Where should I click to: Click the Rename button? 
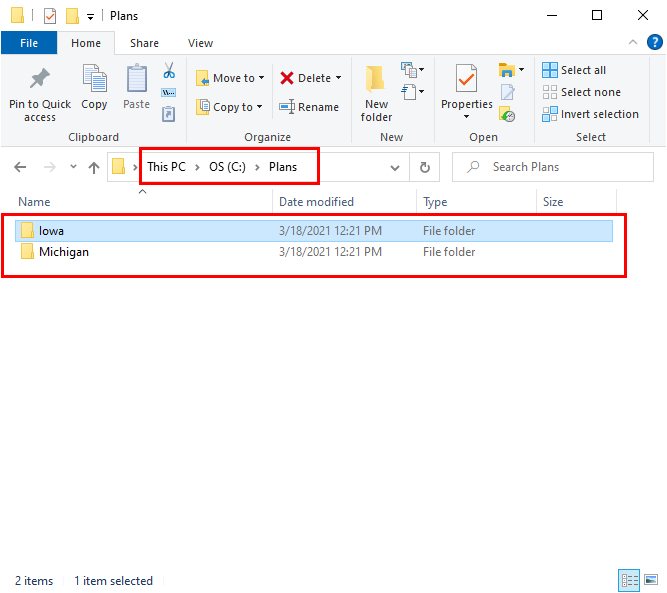(x=309, y=107)
